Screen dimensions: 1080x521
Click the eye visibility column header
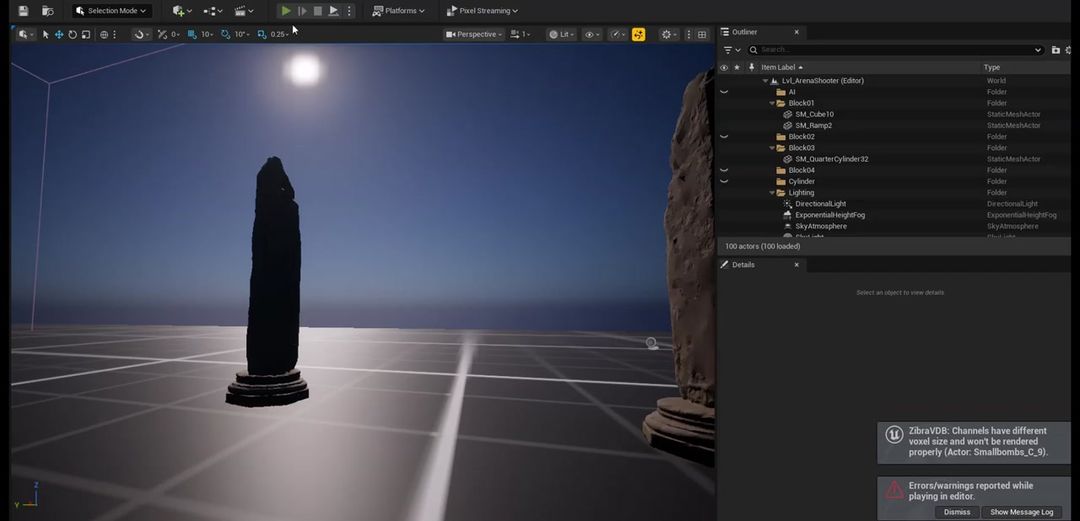(x=724, y=68)
